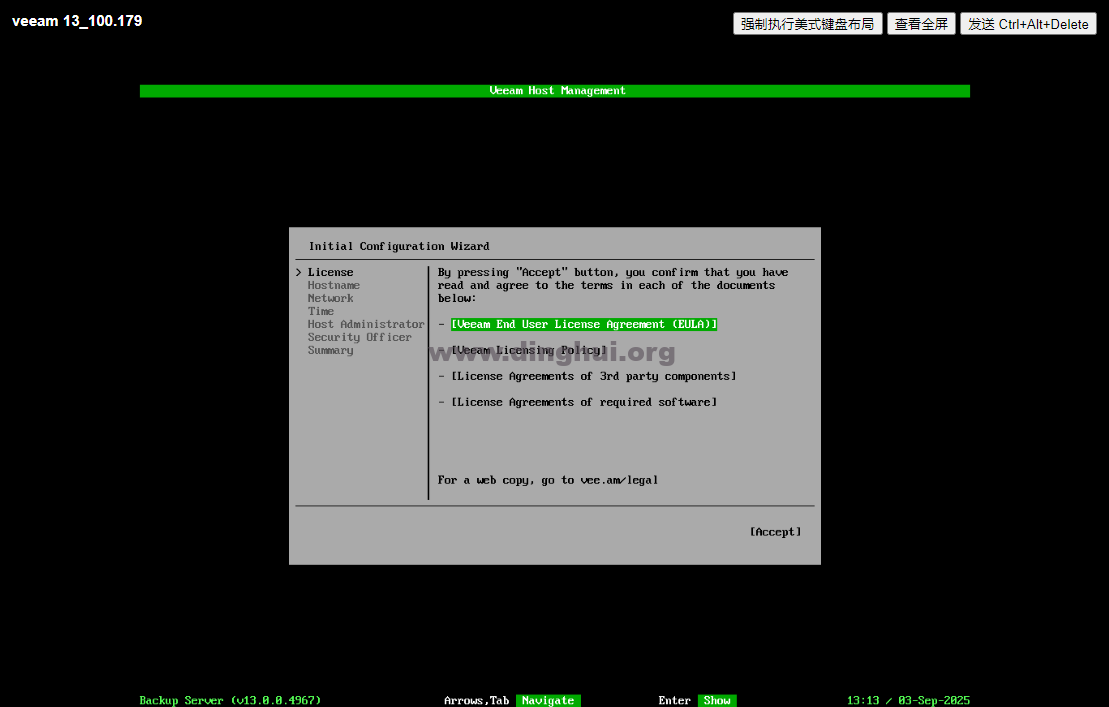Click the Navigate hint in status bar
Screen dimensions: 1109x707
tap(548, 700)
